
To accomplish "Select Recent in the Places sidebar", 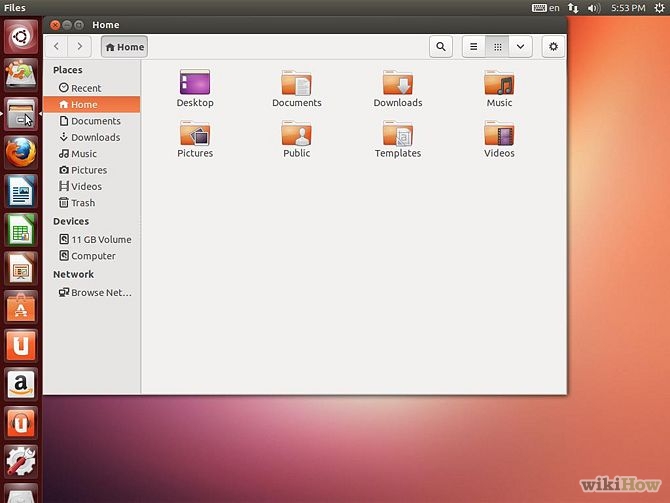I will coord(91,88).
